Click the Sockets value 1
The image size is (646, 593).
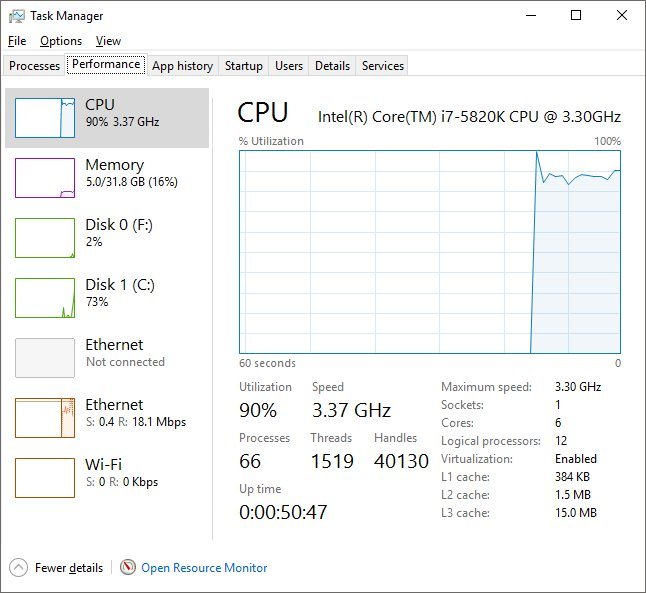[557, 405]
